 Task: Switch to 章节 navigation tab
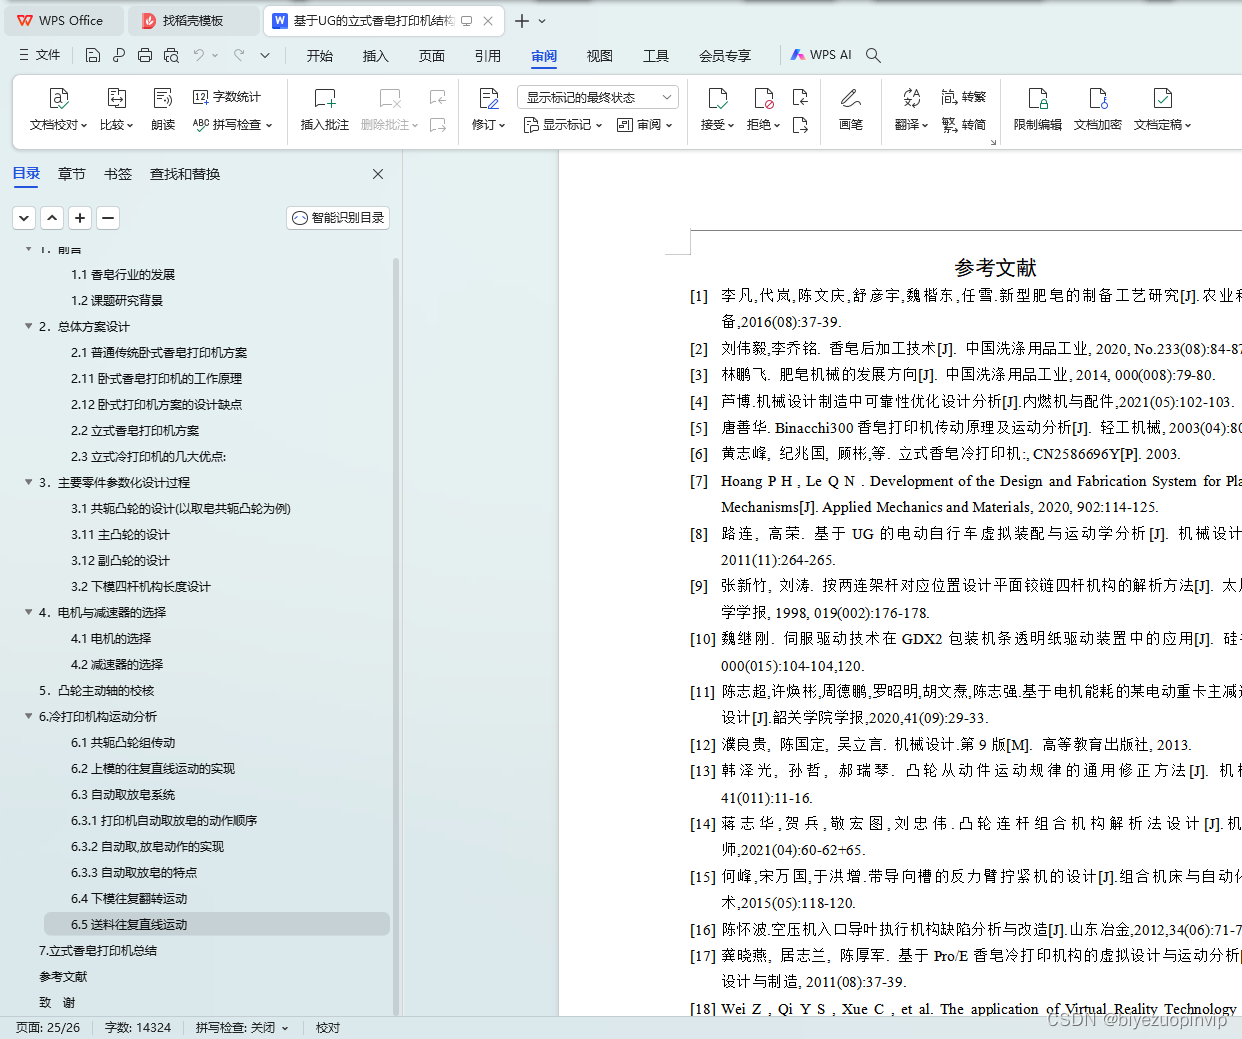72,174
